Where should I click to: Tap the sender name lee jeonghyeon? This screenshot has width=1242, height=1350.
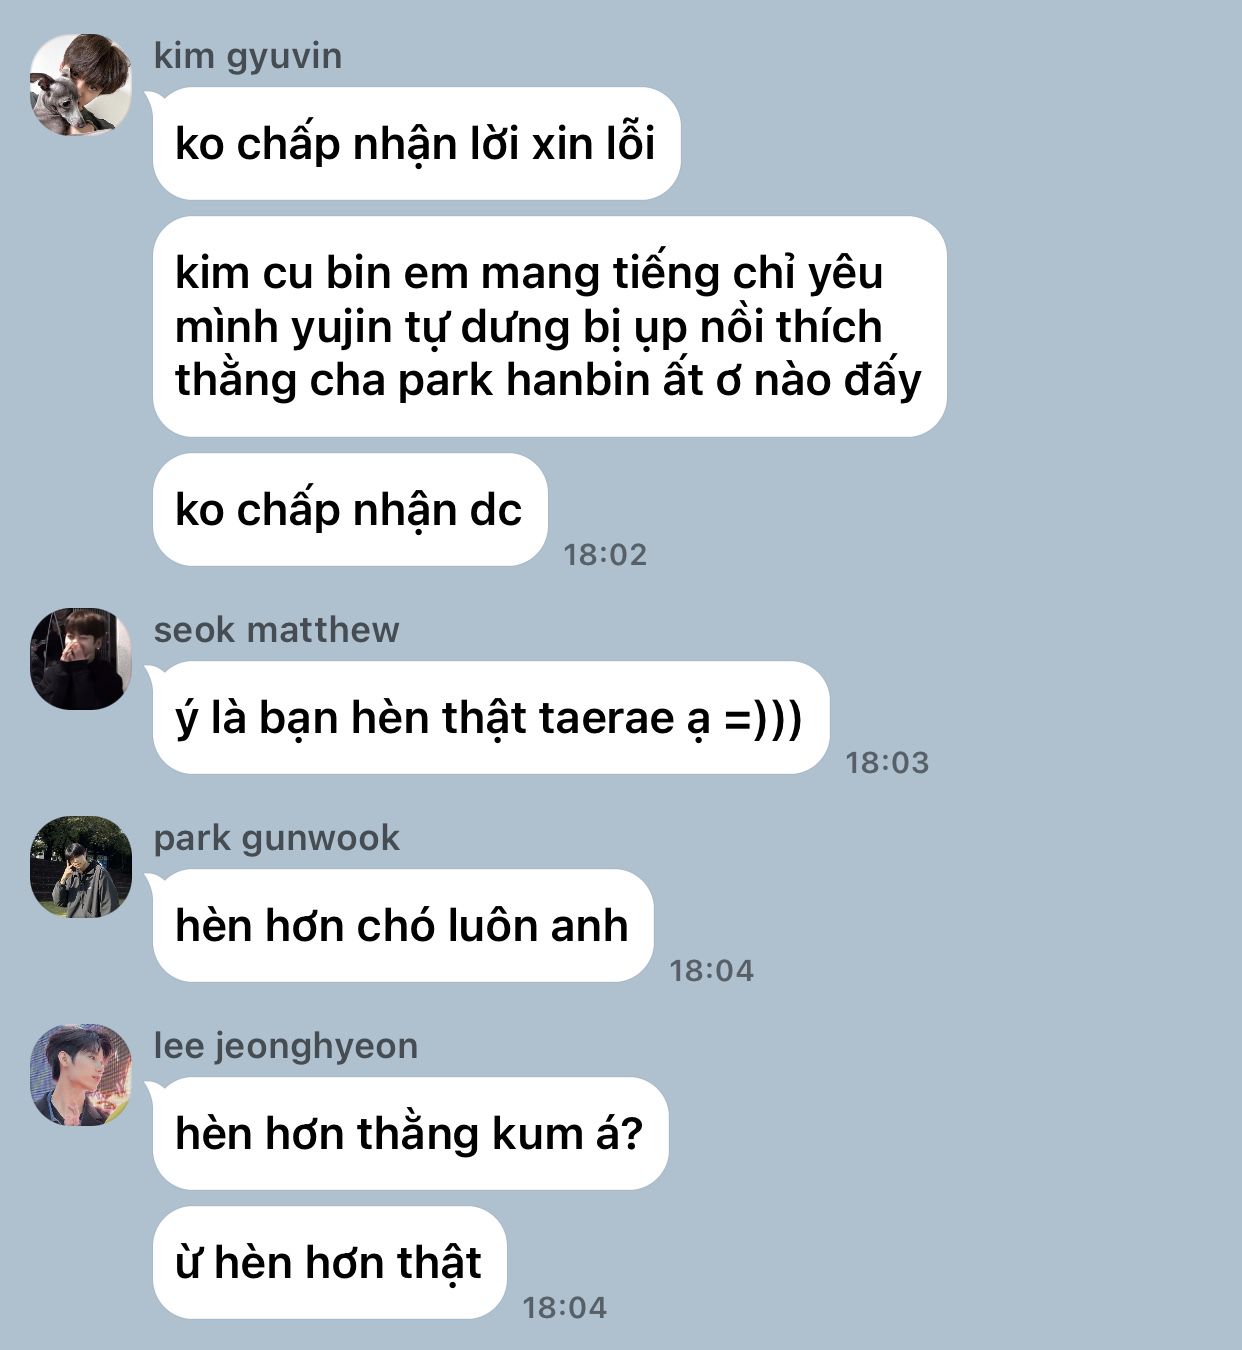click(x=285, y=1046)
